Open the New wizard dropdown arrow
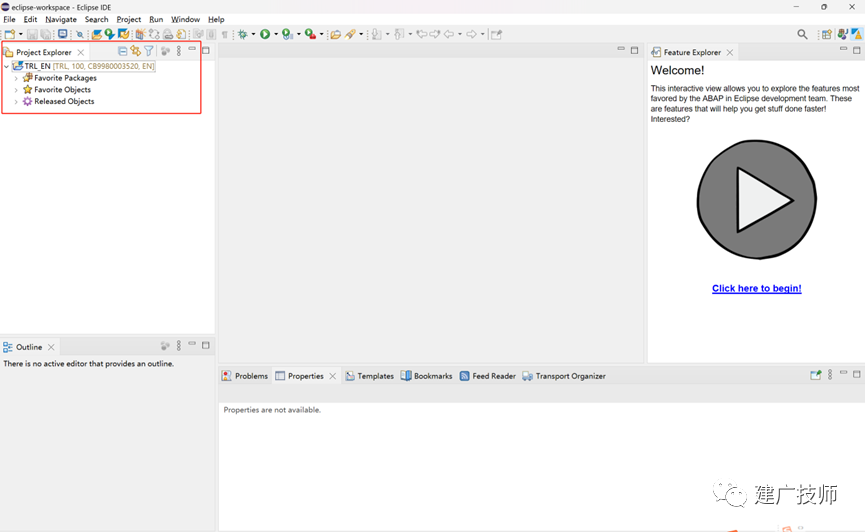 [x=21, y=34]
